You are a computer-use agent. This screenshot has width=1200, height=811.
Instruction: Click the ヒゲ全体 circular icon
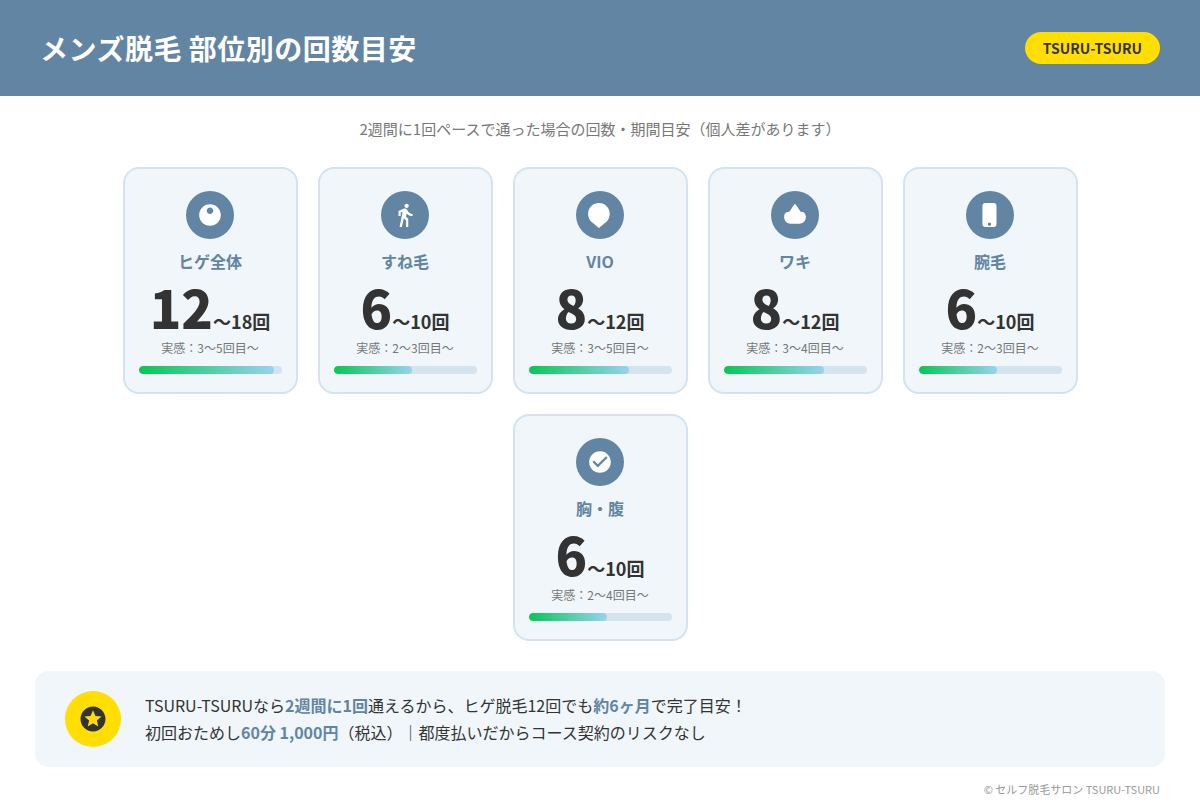click(x=210, y=215)
